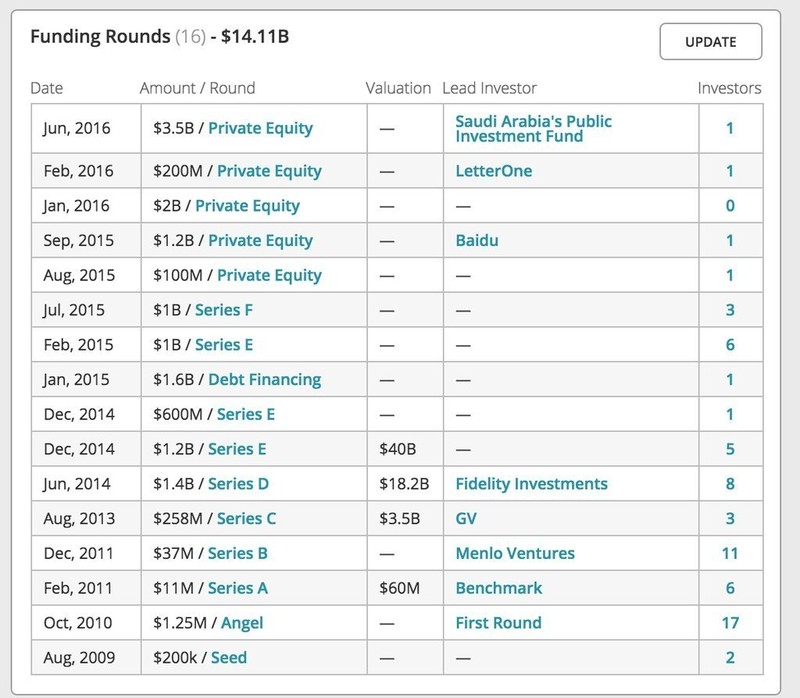Screen dimensions: 800x698
Task: Click the Series A round link
Action: 246,588
